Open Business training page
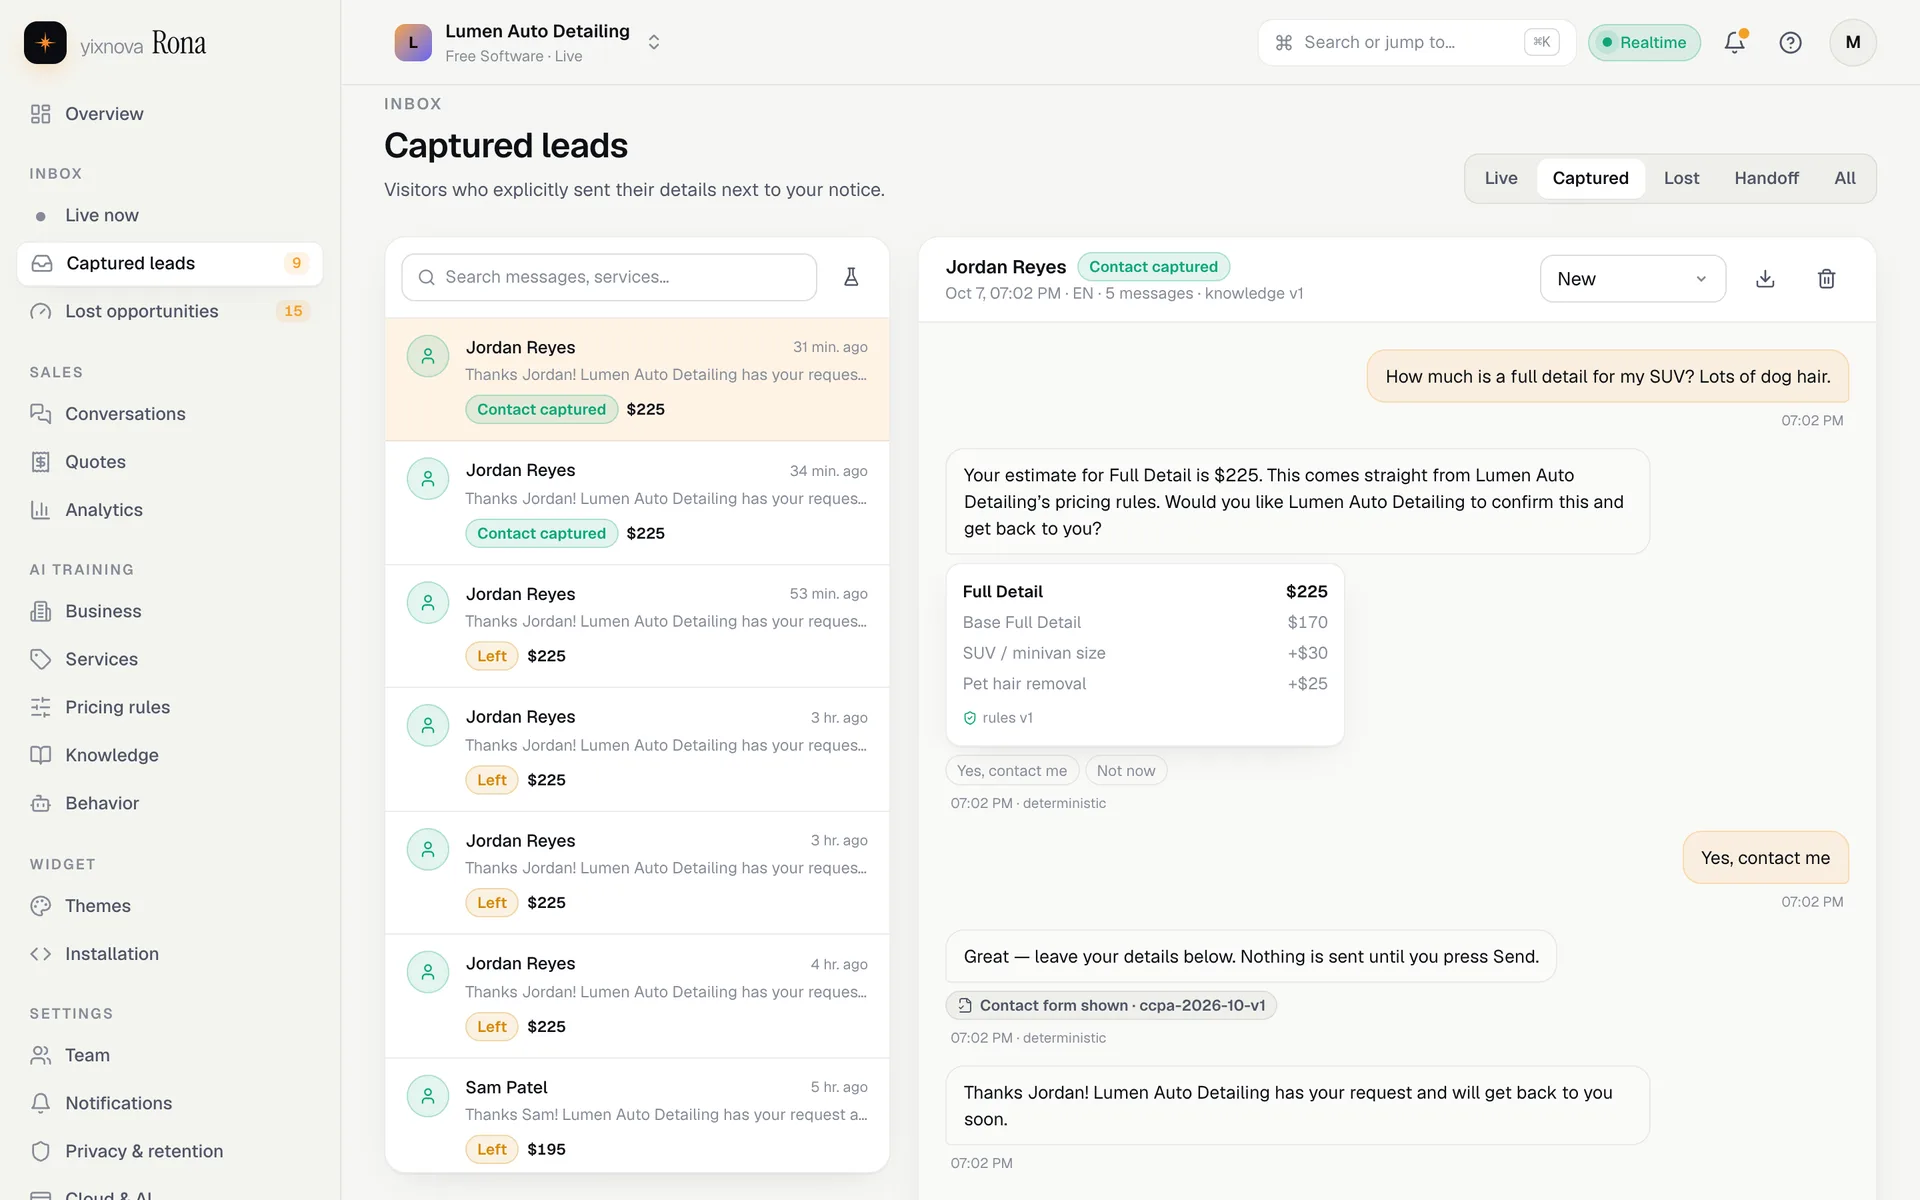1920x1200 pixels. [x=170, y=611]
